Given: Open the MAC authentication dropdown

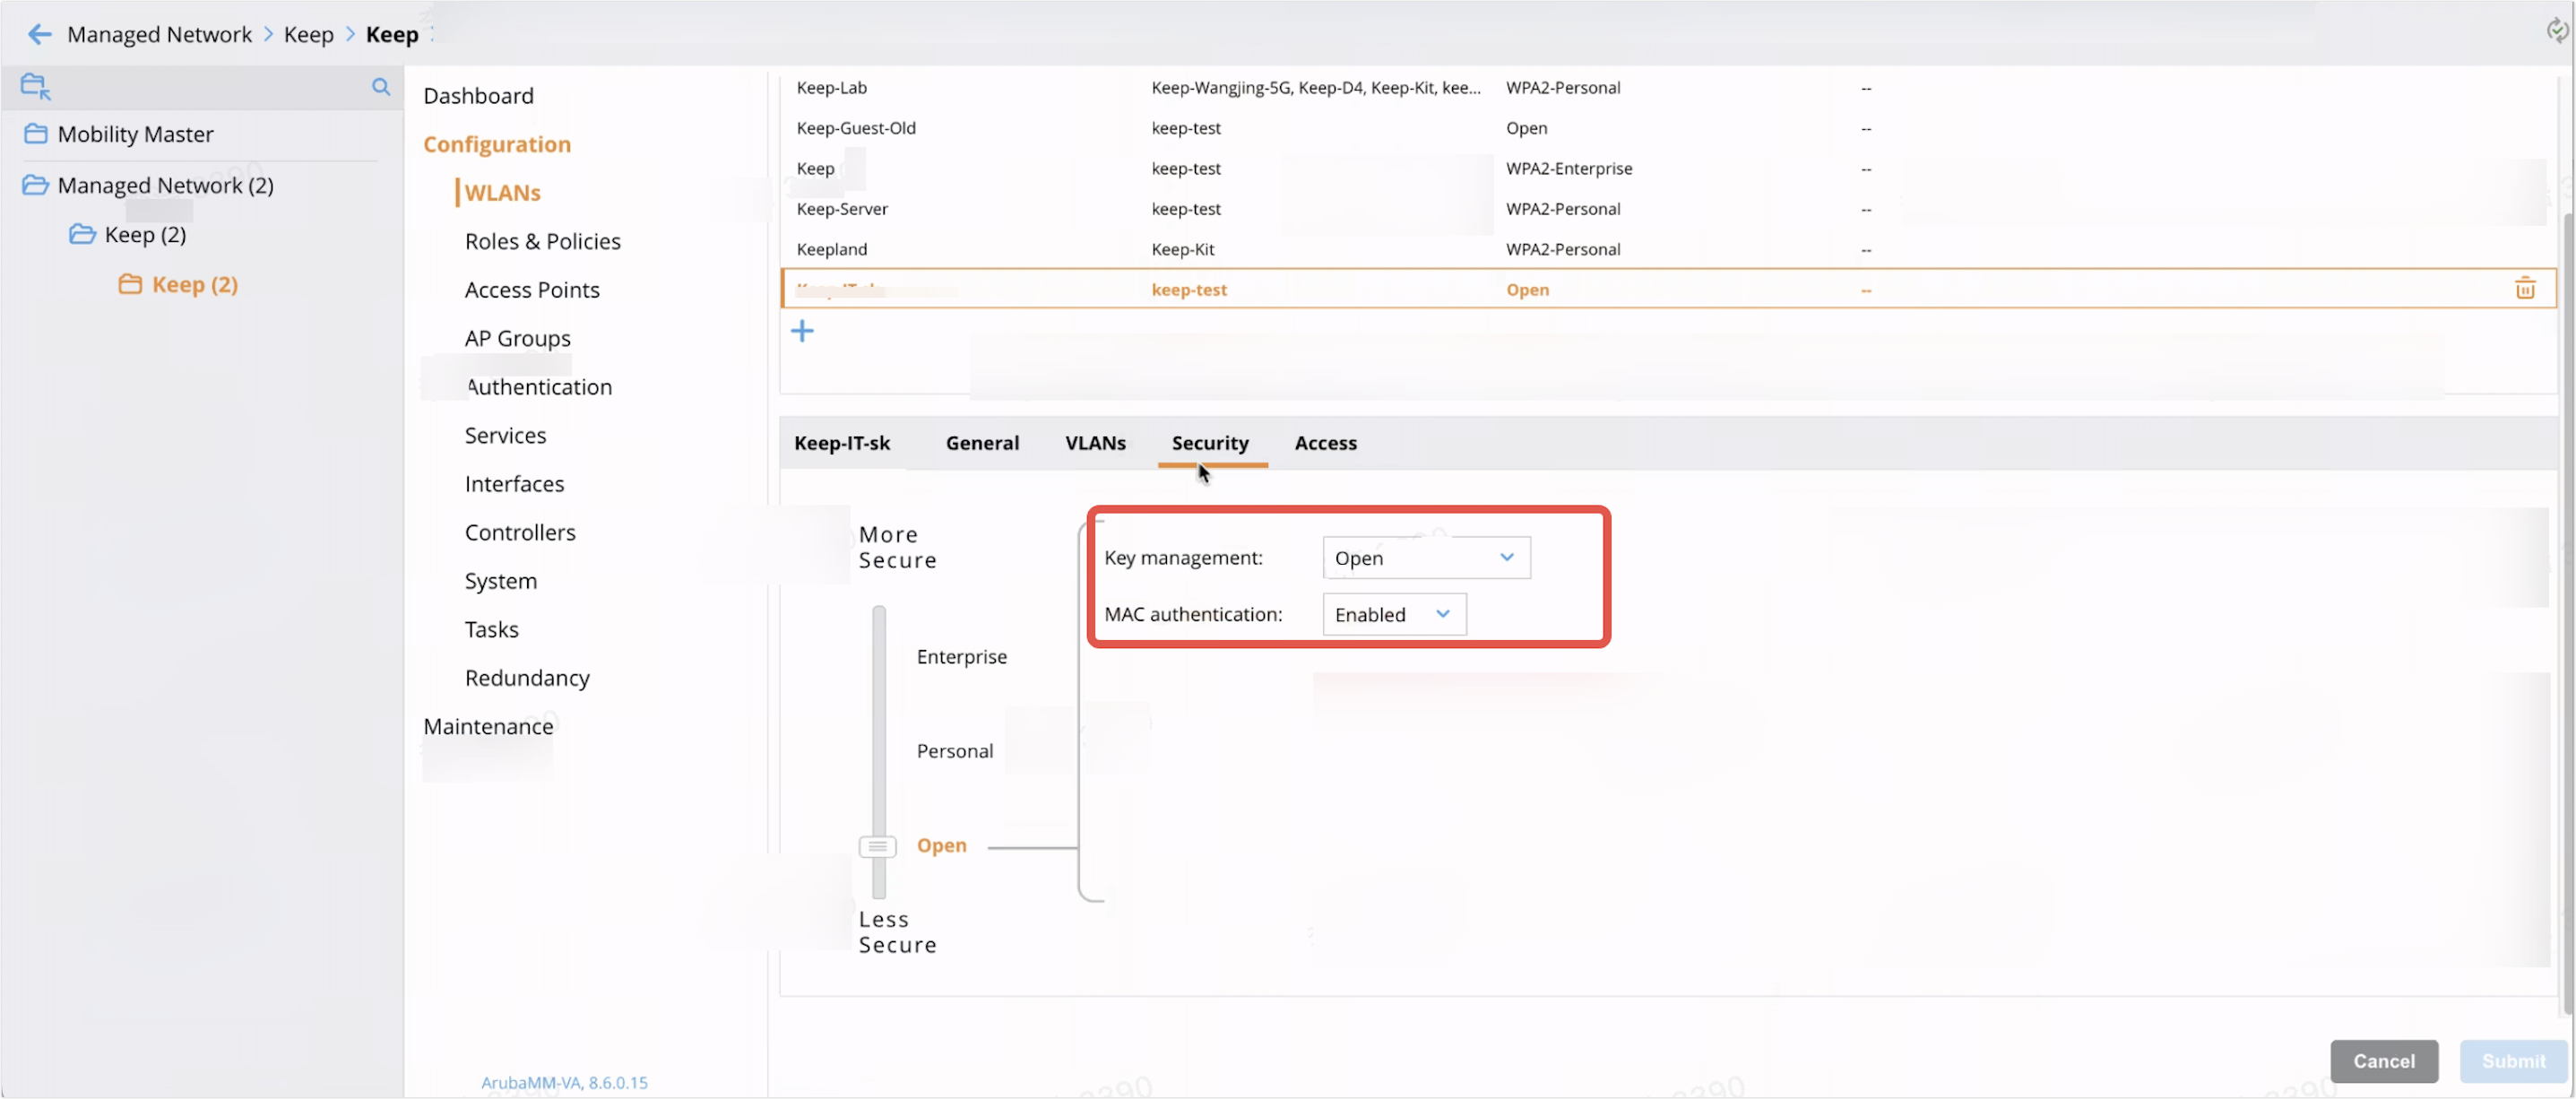Looking at the screenshot, I should click(x=1394, y=615).
